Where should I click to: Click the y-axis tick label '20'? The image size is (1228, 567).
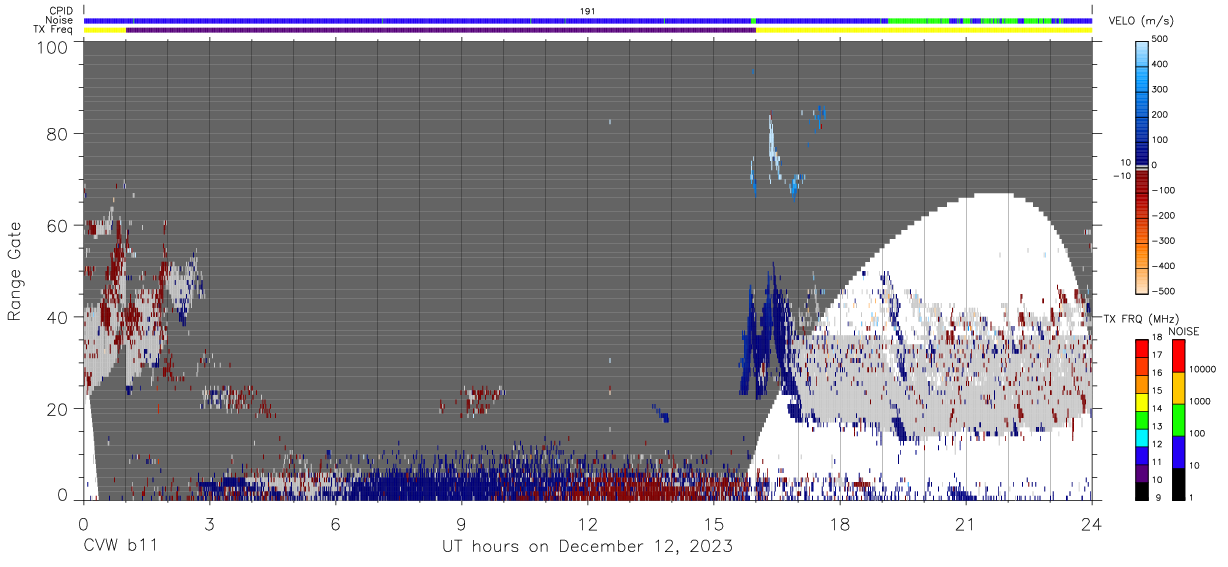[57, 409]
